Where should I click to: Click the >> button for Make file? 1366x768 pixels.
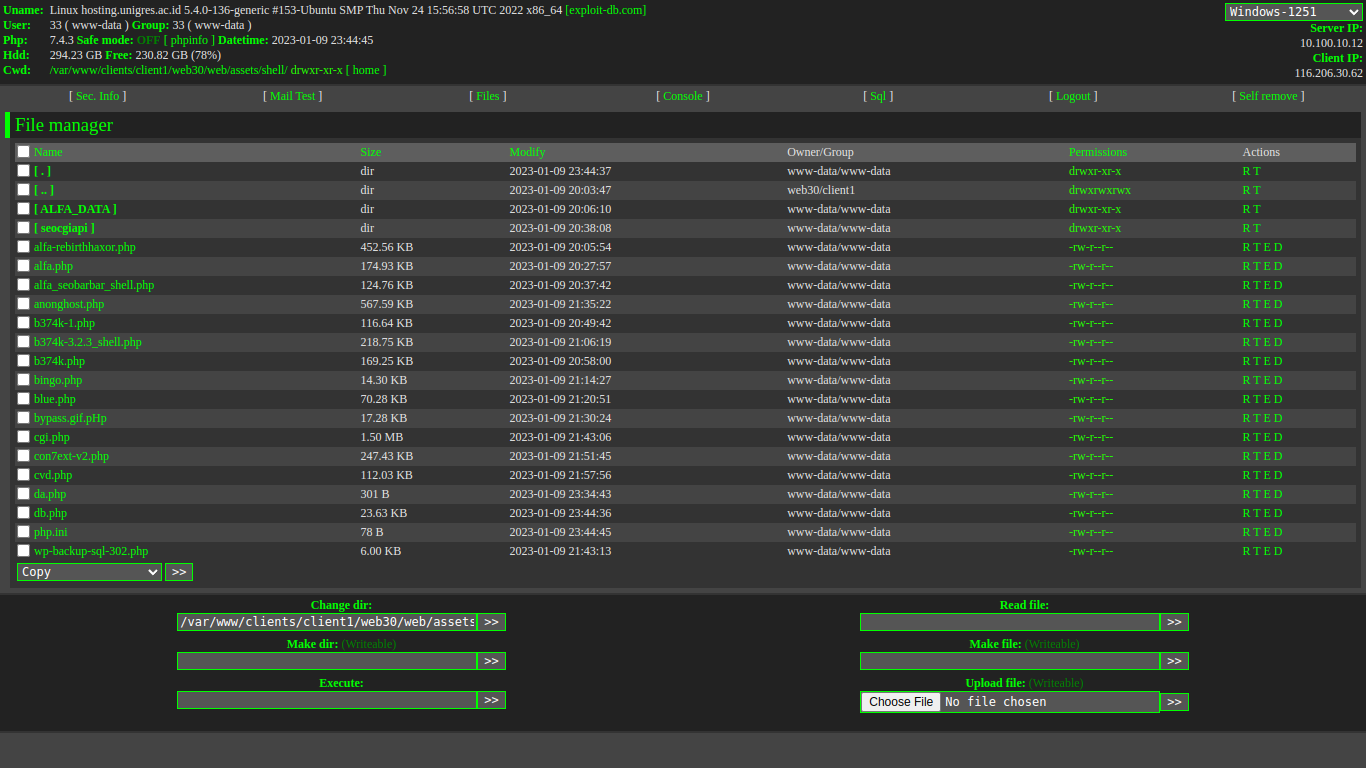point(1174,661)
